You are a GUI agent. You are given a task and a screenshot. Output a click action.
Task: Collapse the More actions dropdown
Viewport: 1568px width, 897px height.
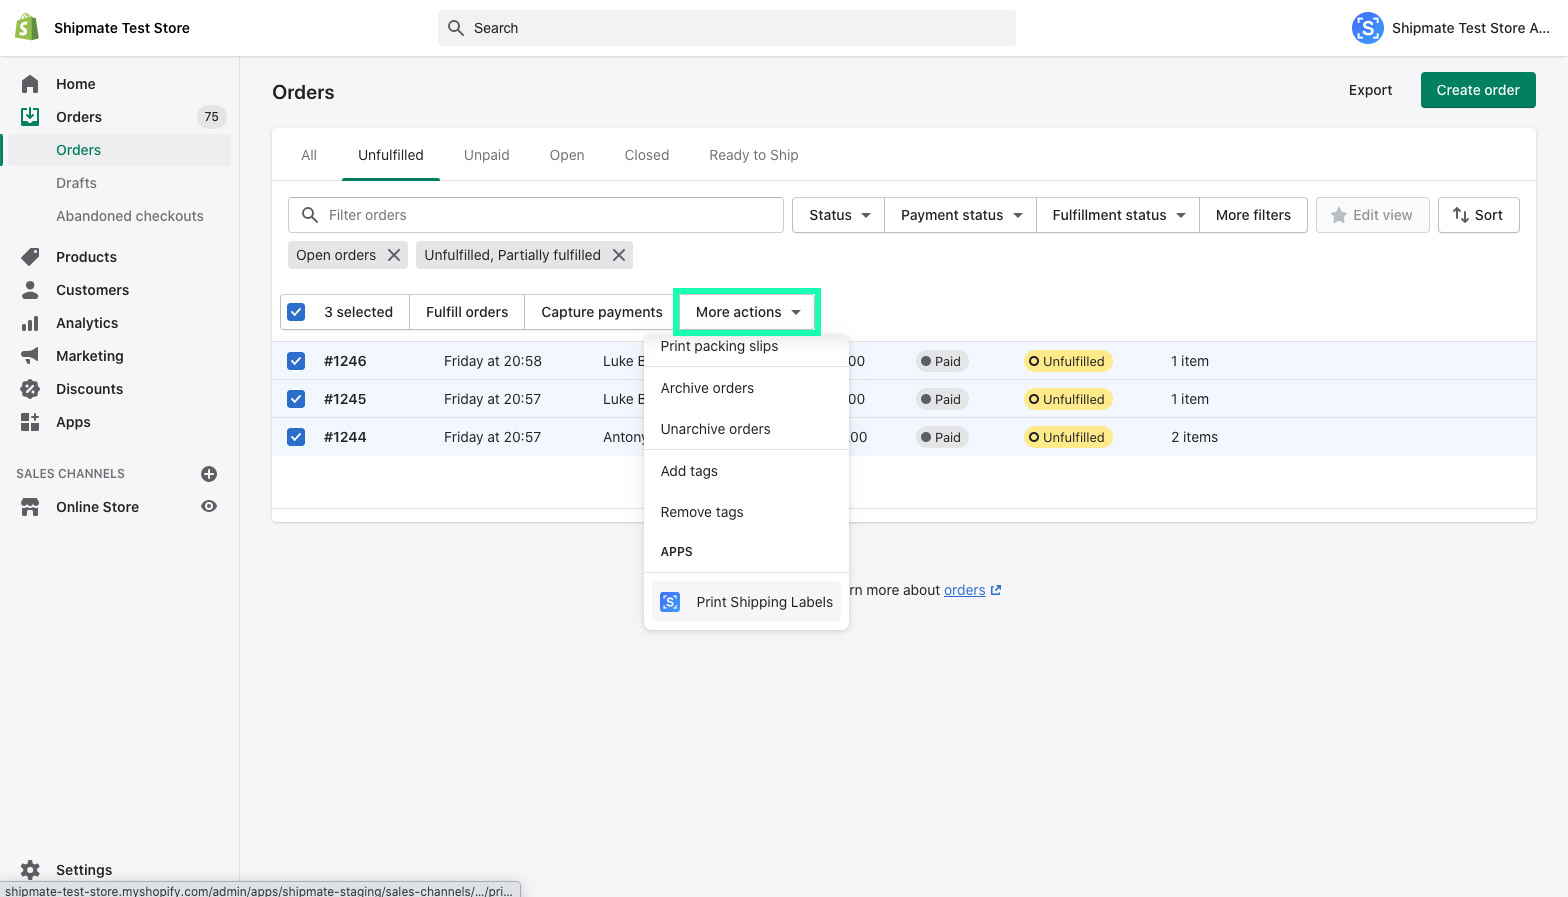tap(748, 312)
